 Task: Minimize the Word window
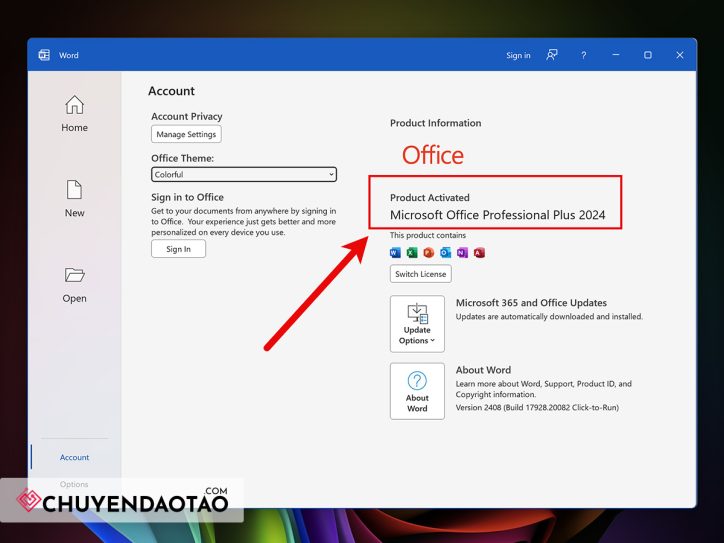[615, 55]
